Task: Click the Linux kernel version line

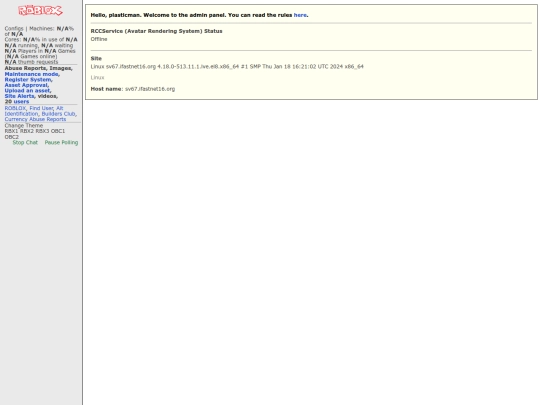Action: pos(227,66)
